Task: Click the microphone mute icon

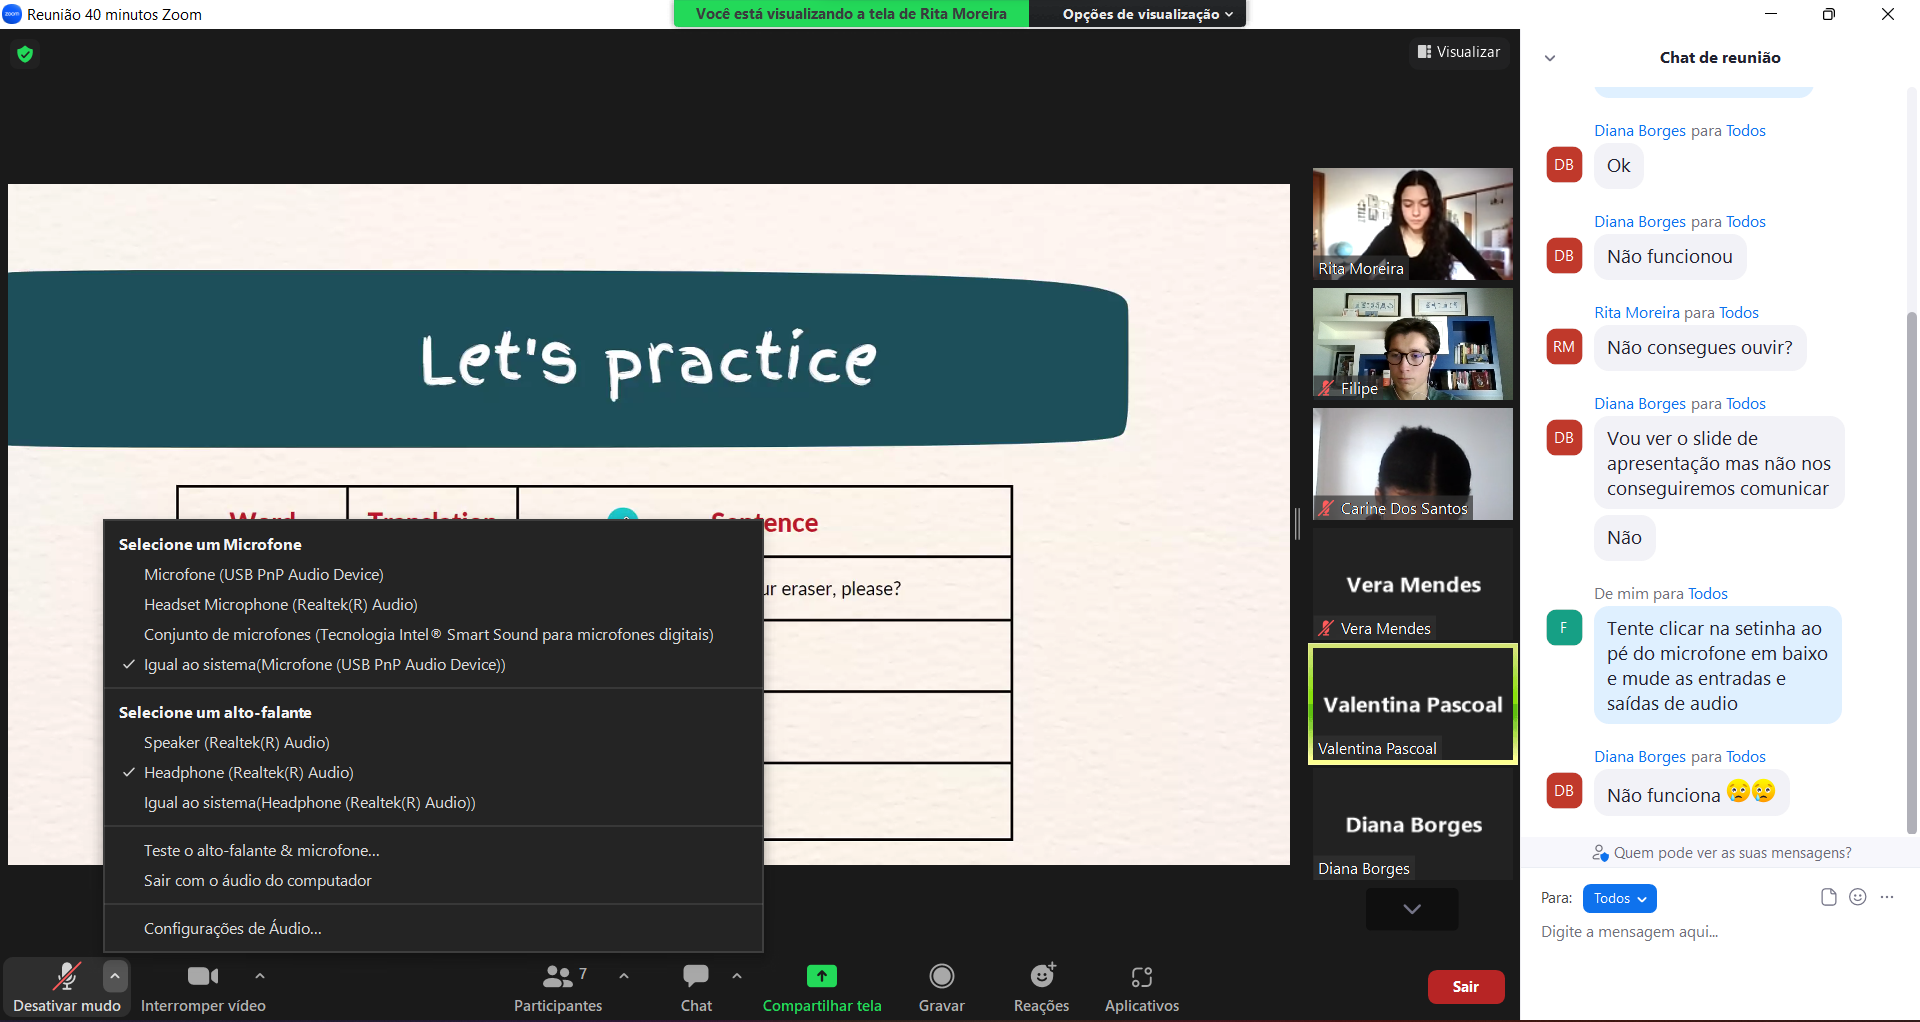Action: click(66, 976)
